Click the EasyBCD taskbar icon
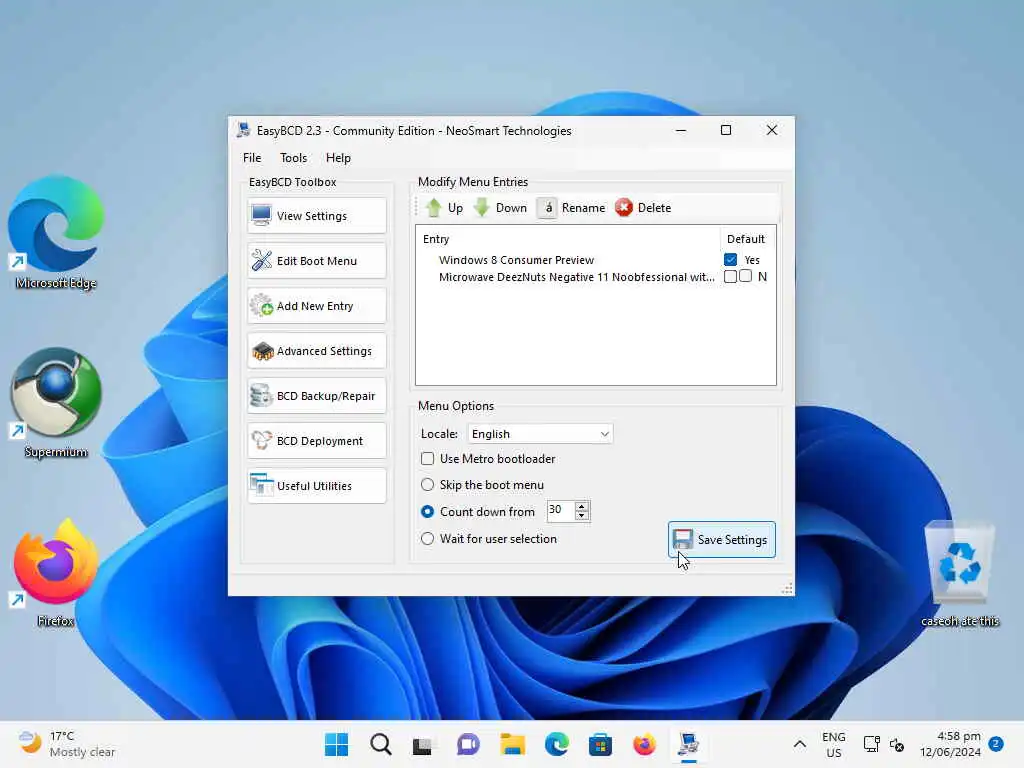Screen dimensions: 1024x768 688,744
